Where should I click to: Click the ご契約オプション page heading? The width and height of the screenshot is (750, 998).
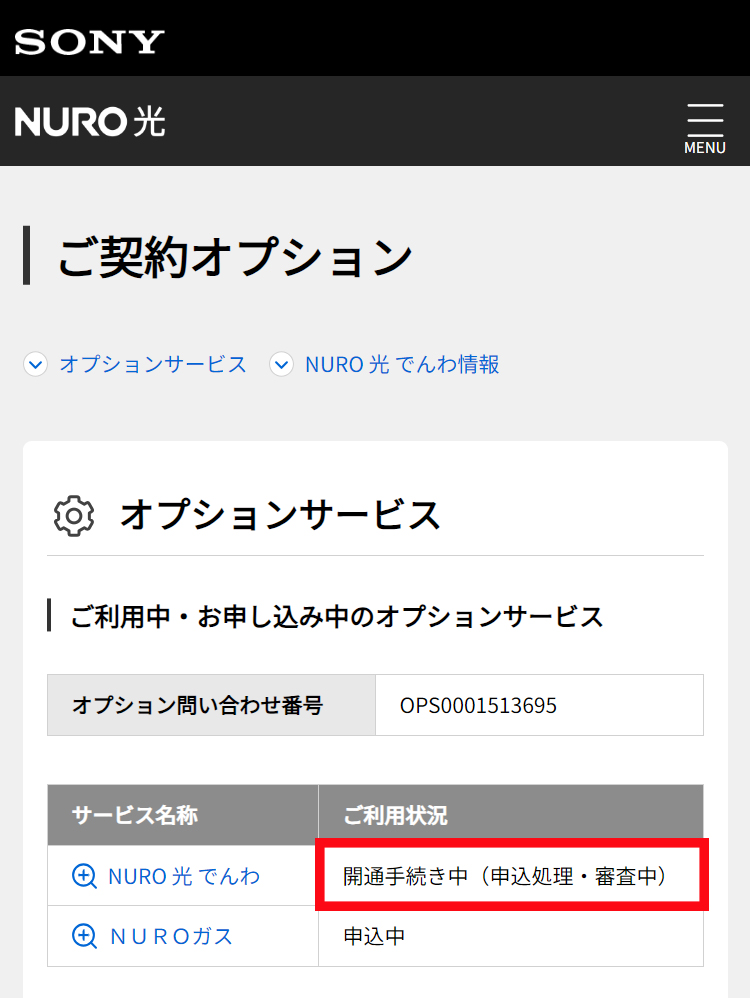coord(235,257)
